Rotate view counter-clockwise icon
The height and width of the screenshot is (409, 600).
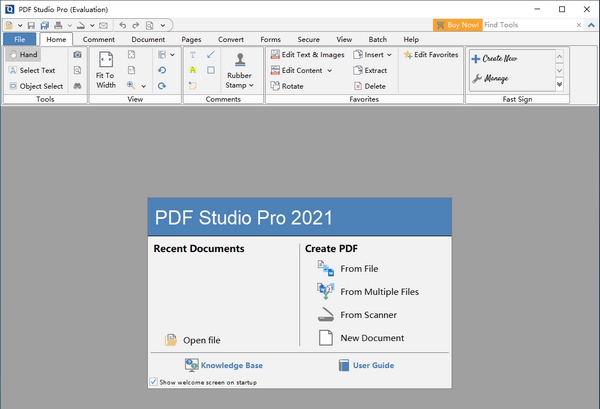point(162,70)
